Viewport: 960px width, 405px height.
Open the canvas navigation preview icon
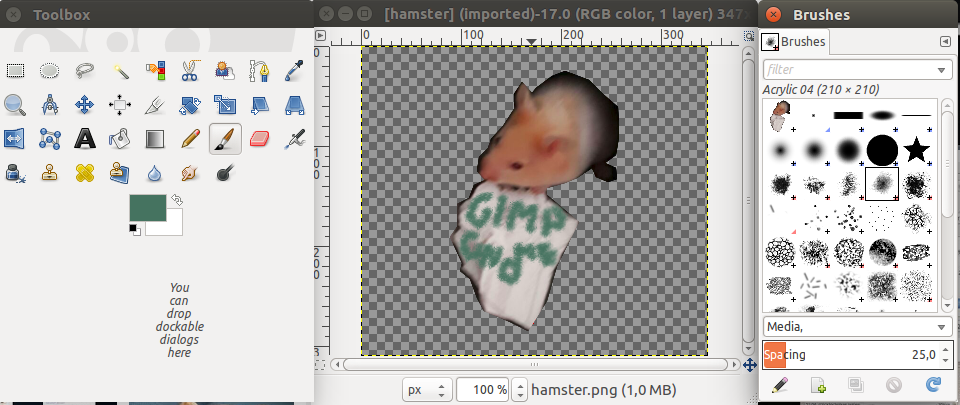tap(749, 365)
